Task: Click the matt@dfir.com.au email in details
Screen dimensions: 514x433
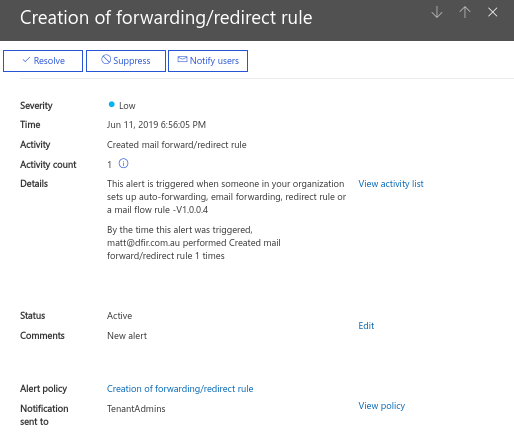Action: click(143, 243)
